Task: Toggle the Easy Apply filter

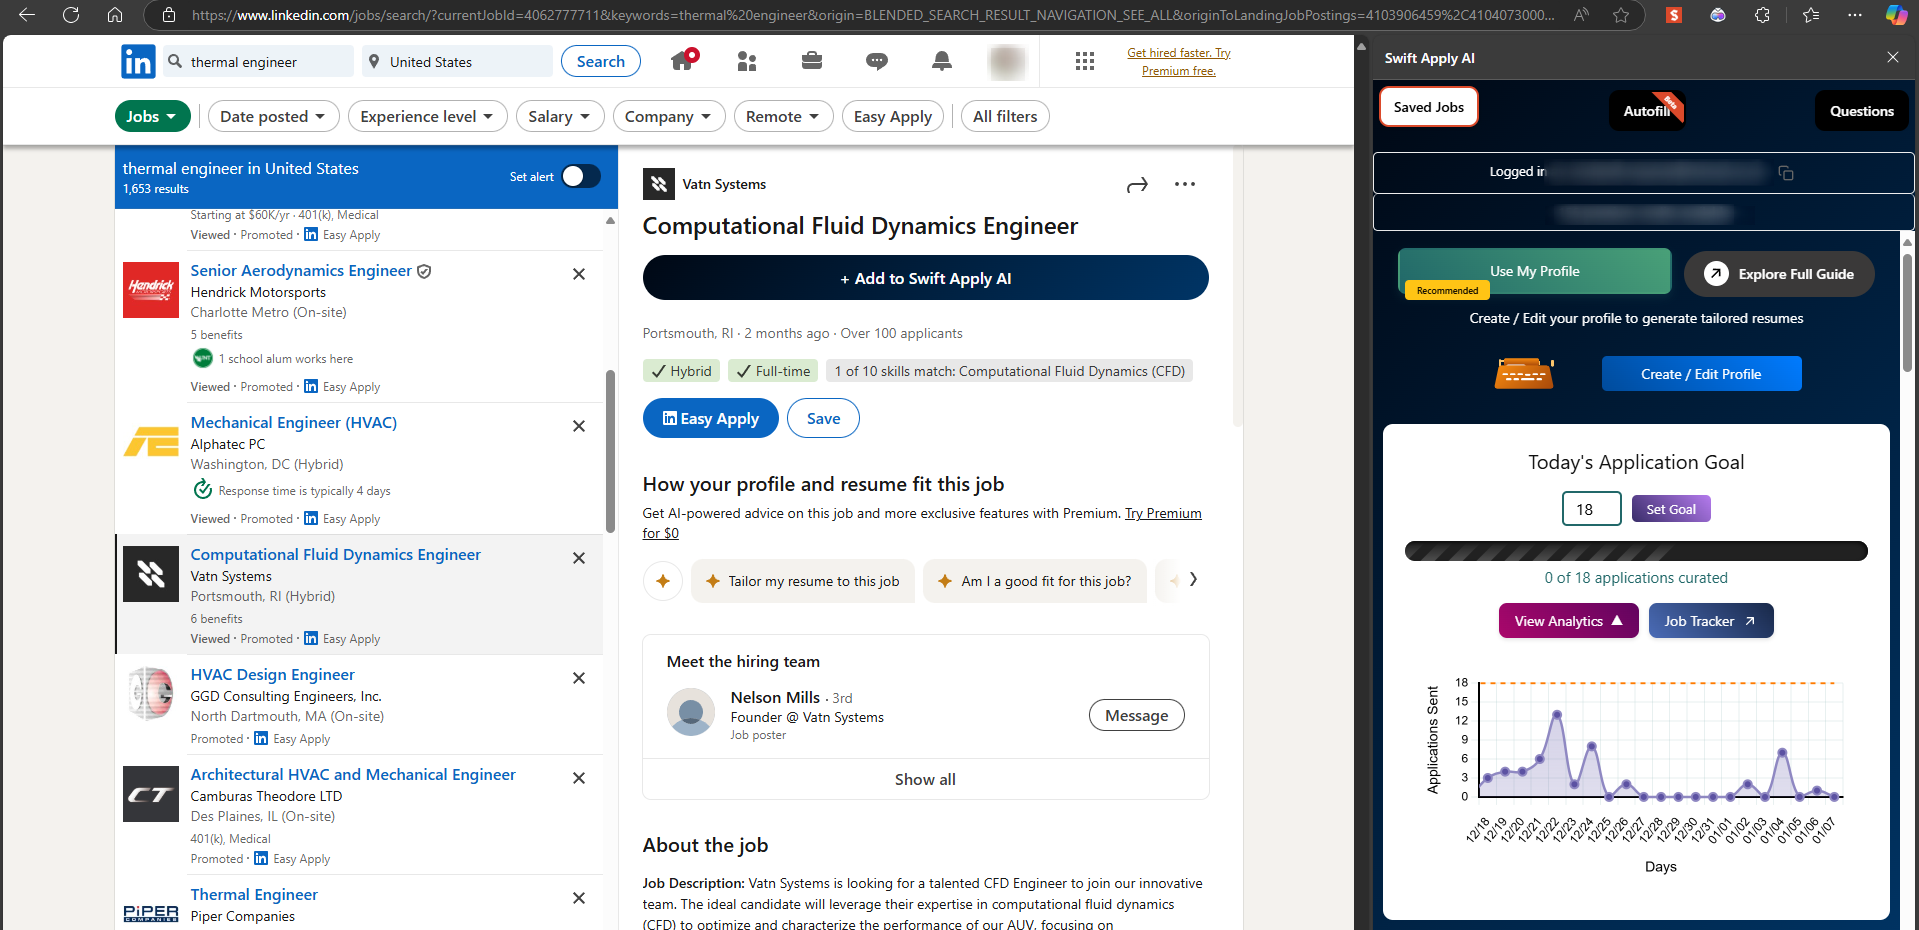Action: [893, 116]
